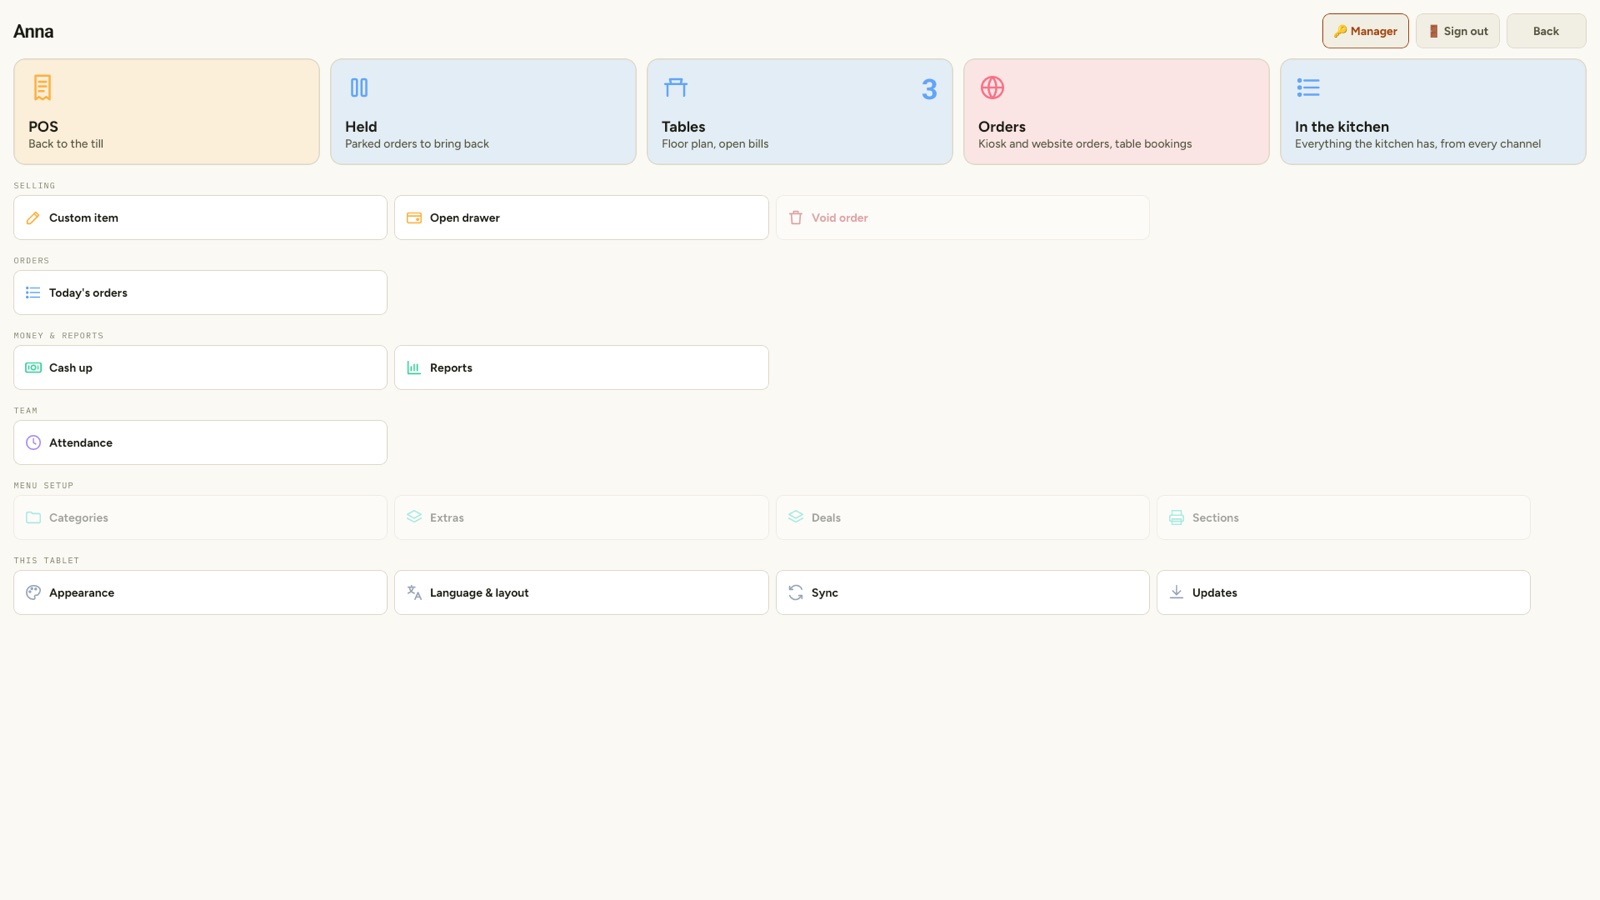Go back with the Back button

[x=1546, y=31]
